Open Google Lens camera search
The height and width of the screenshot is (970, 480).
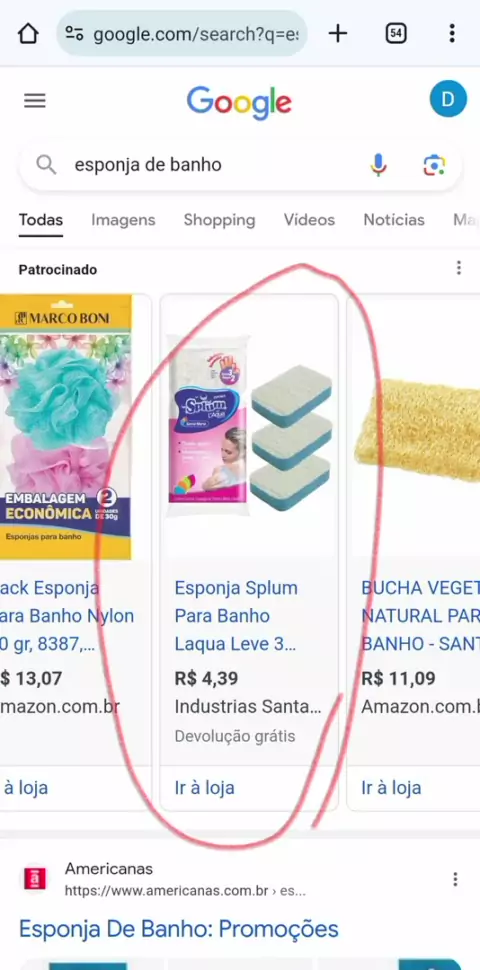[434, 165]
